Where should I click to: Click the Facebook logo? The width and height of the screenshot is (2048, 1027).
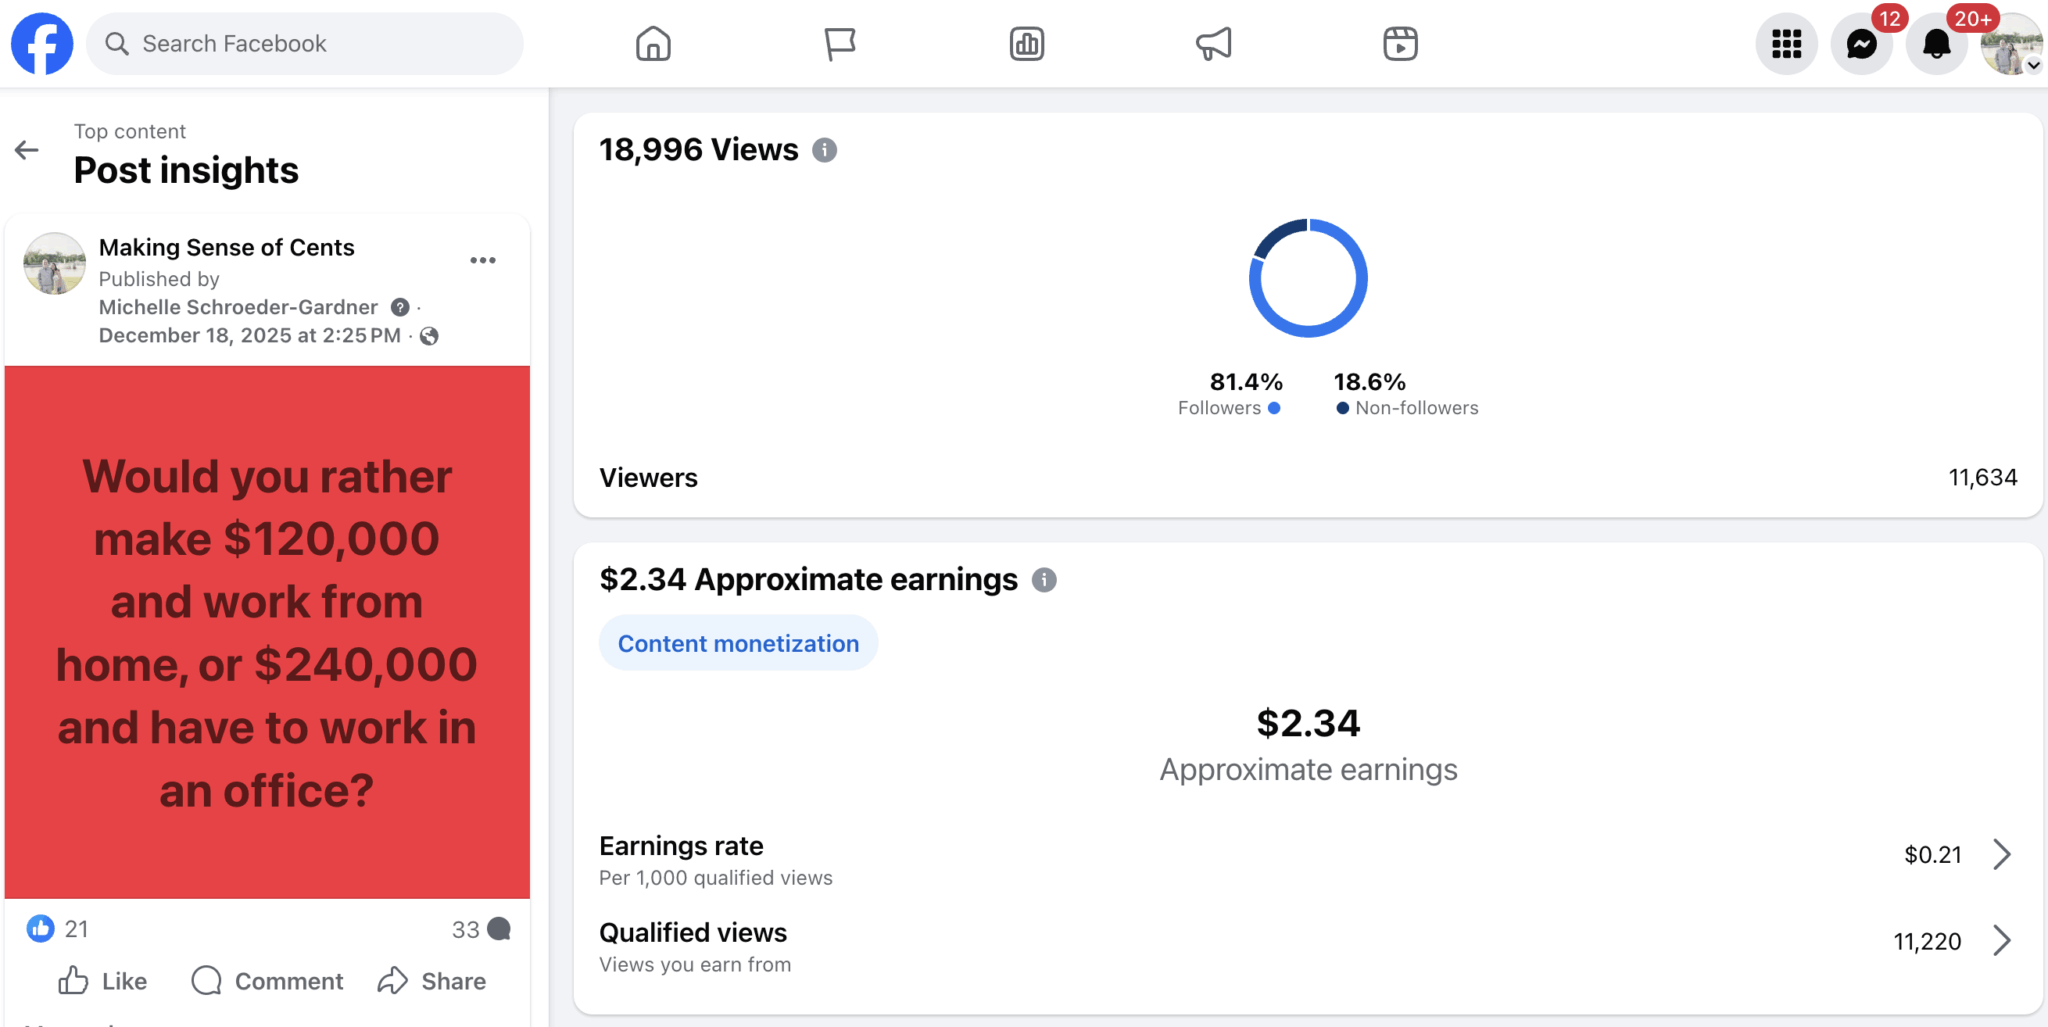coord(42,44)
